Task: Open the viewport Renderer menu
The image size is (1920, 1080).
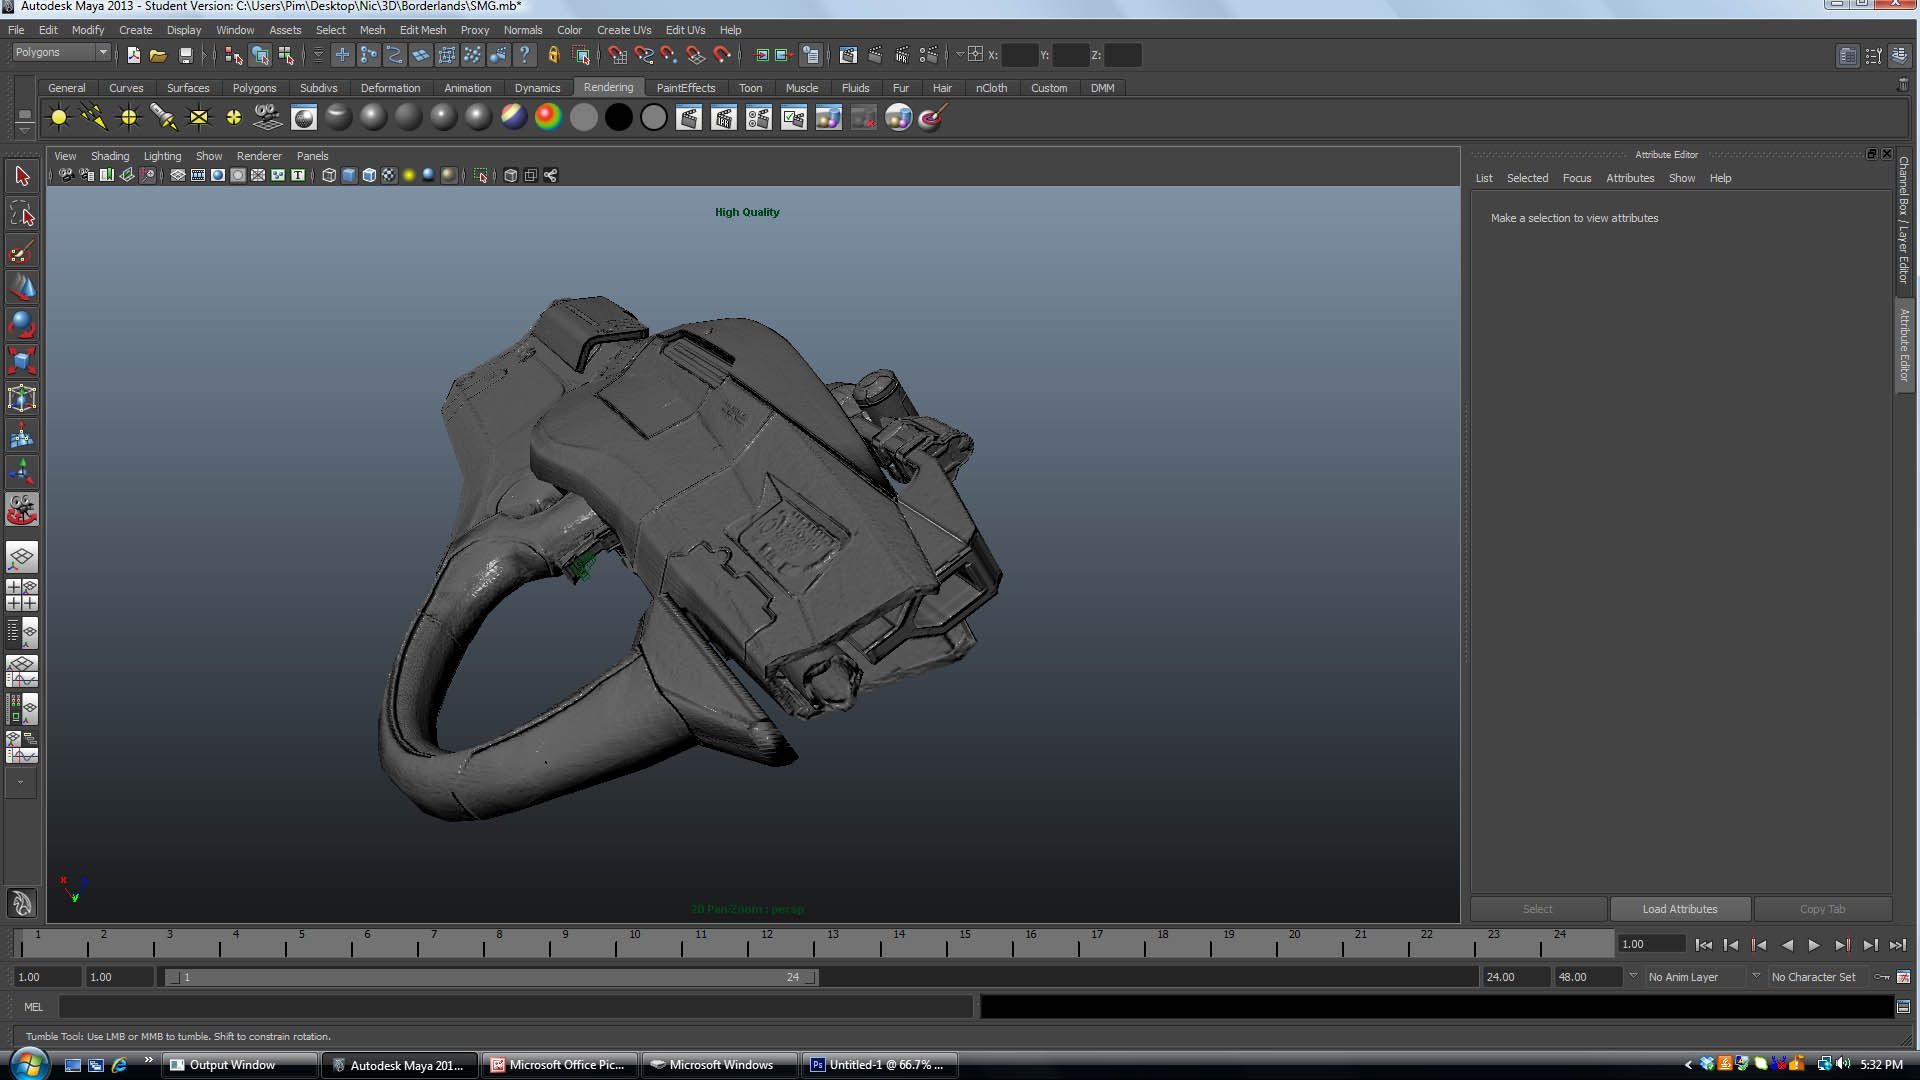Action: point(259,156)
